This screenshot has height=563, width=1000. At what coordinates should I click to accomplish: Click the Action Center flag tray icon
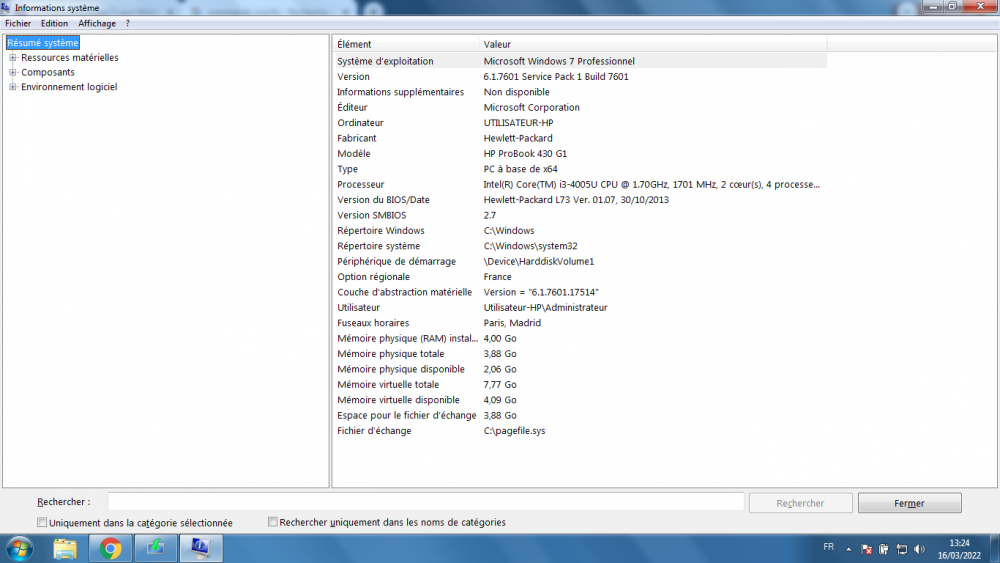tap(866, 549)
